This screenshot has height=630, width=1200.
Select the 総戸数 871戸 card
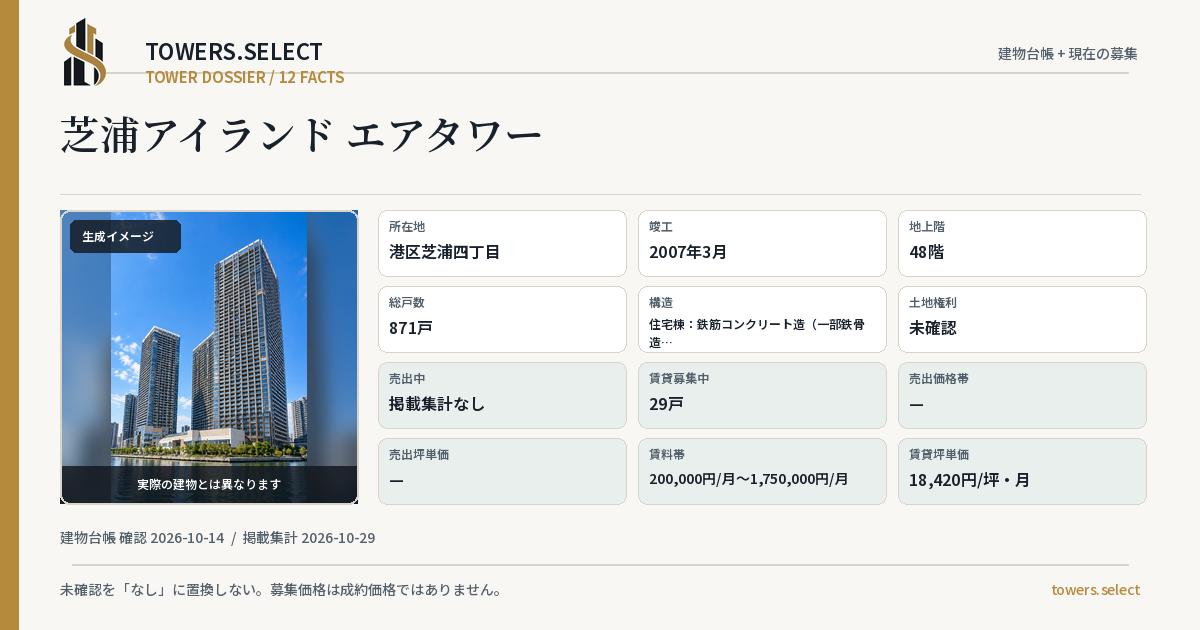(x=502, y=319)
